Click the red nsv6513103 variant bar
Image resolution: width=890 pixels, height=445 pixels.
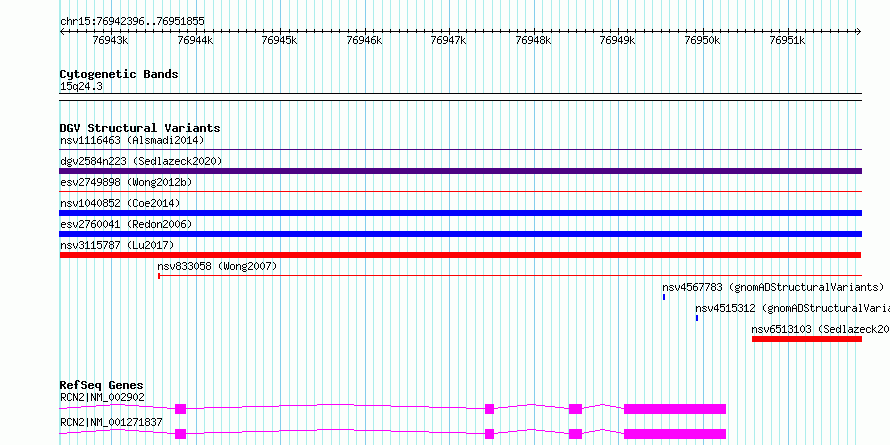point(807,339)
